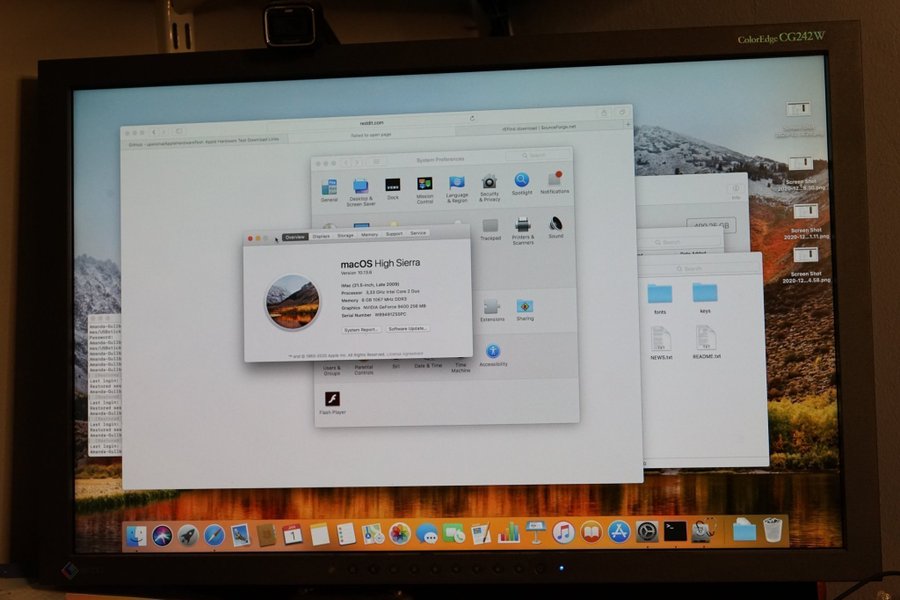Open Downloads folder in the Dock

[x=744, y=530]
